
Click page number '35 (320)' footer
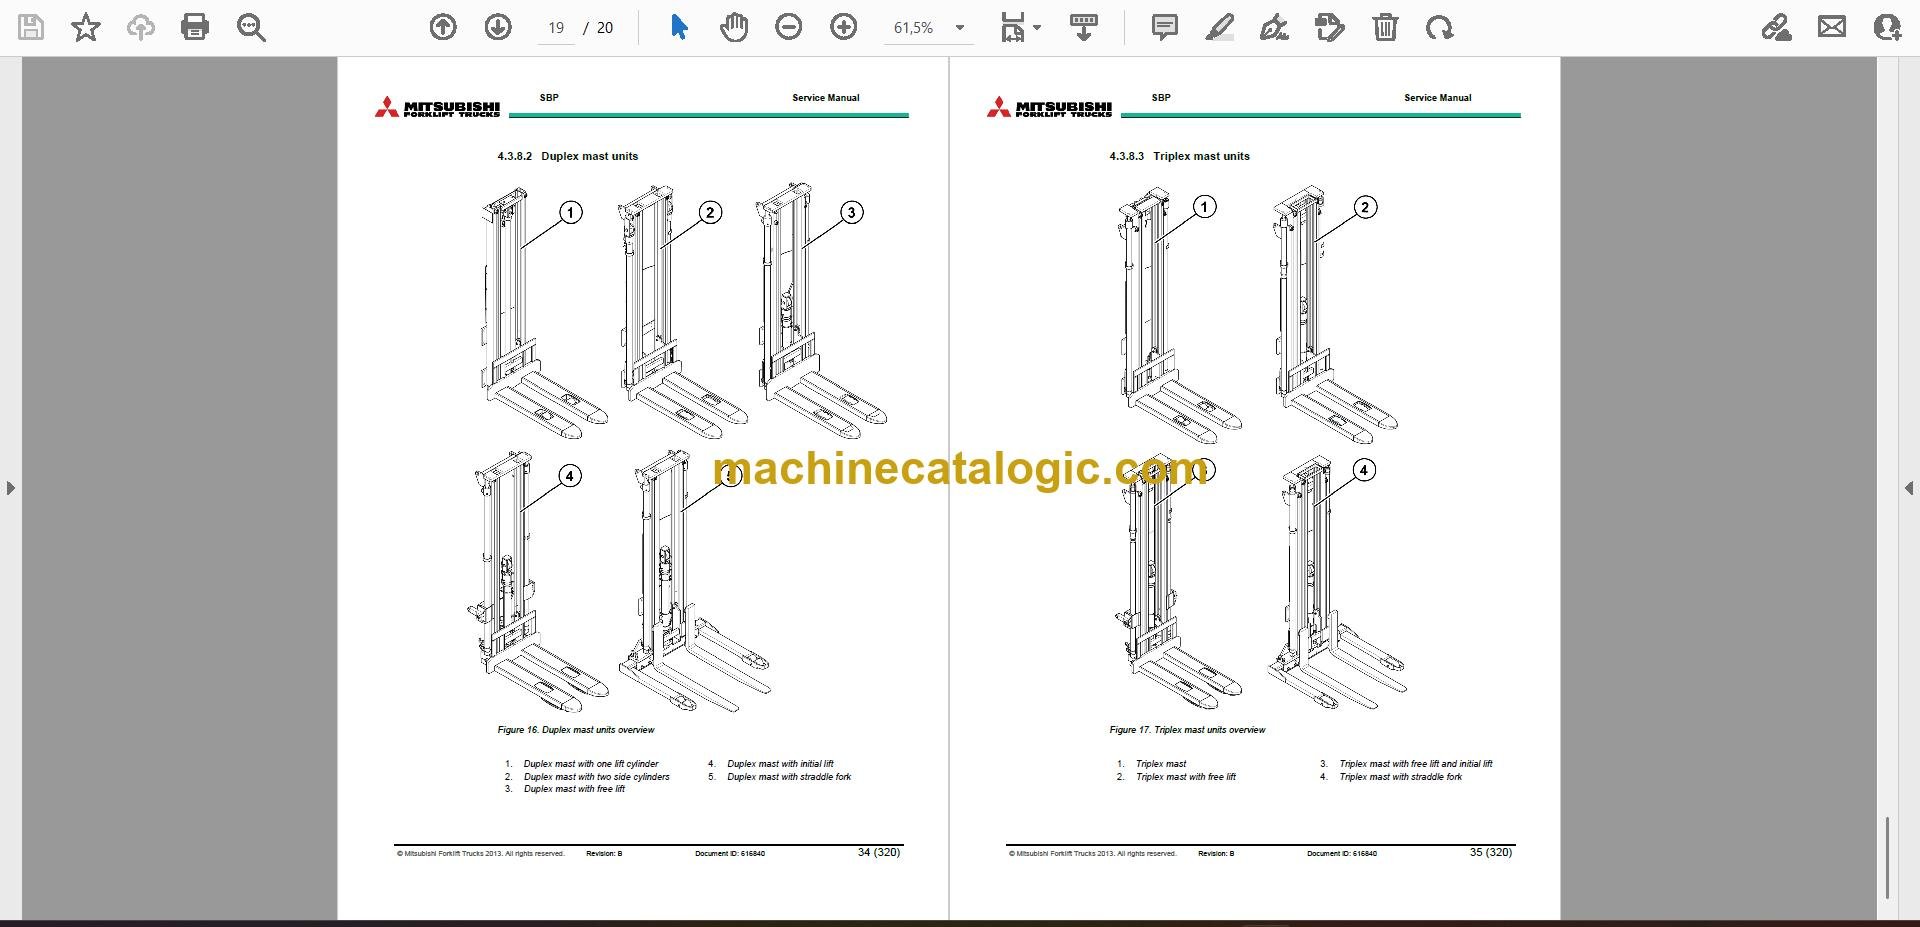1491,852
